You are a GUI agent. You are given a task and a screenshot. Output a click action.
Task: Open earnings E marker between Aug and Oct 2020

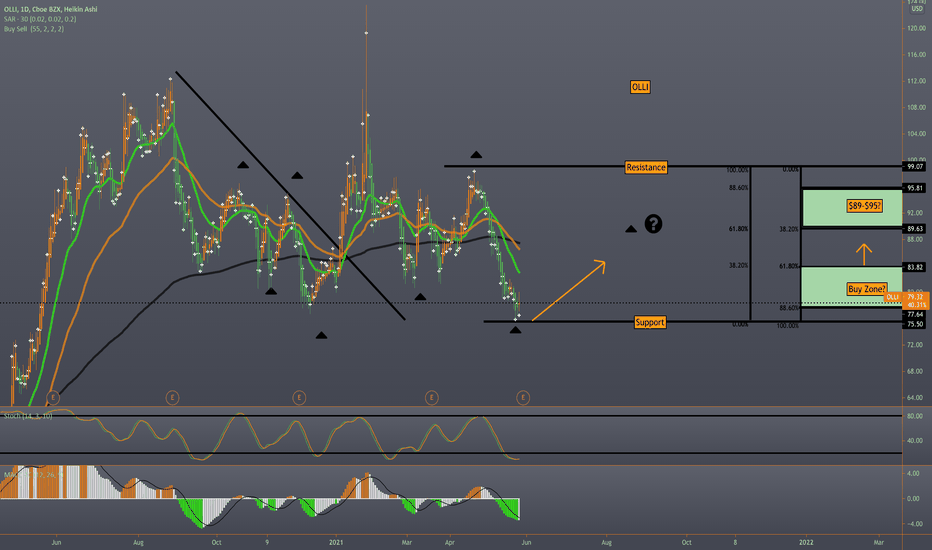[172, 397]
